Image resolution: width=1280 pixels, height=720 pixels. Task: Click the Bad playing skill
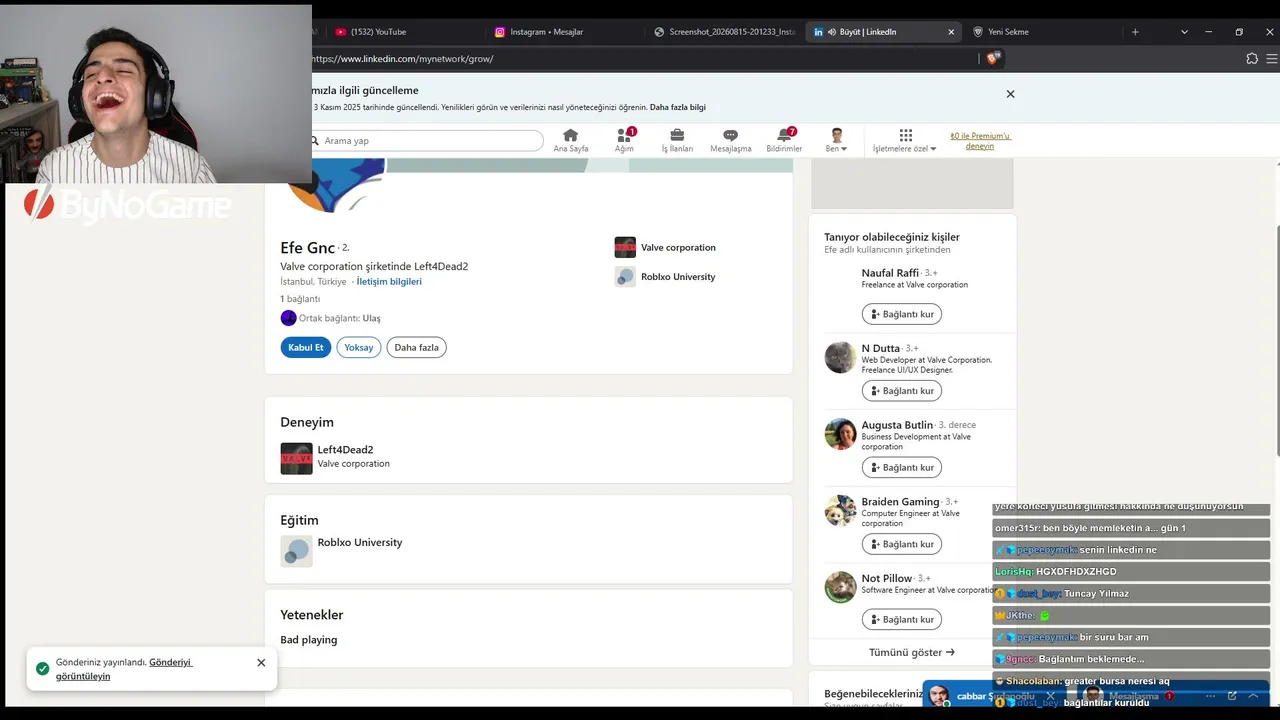[x=309, y=640]
